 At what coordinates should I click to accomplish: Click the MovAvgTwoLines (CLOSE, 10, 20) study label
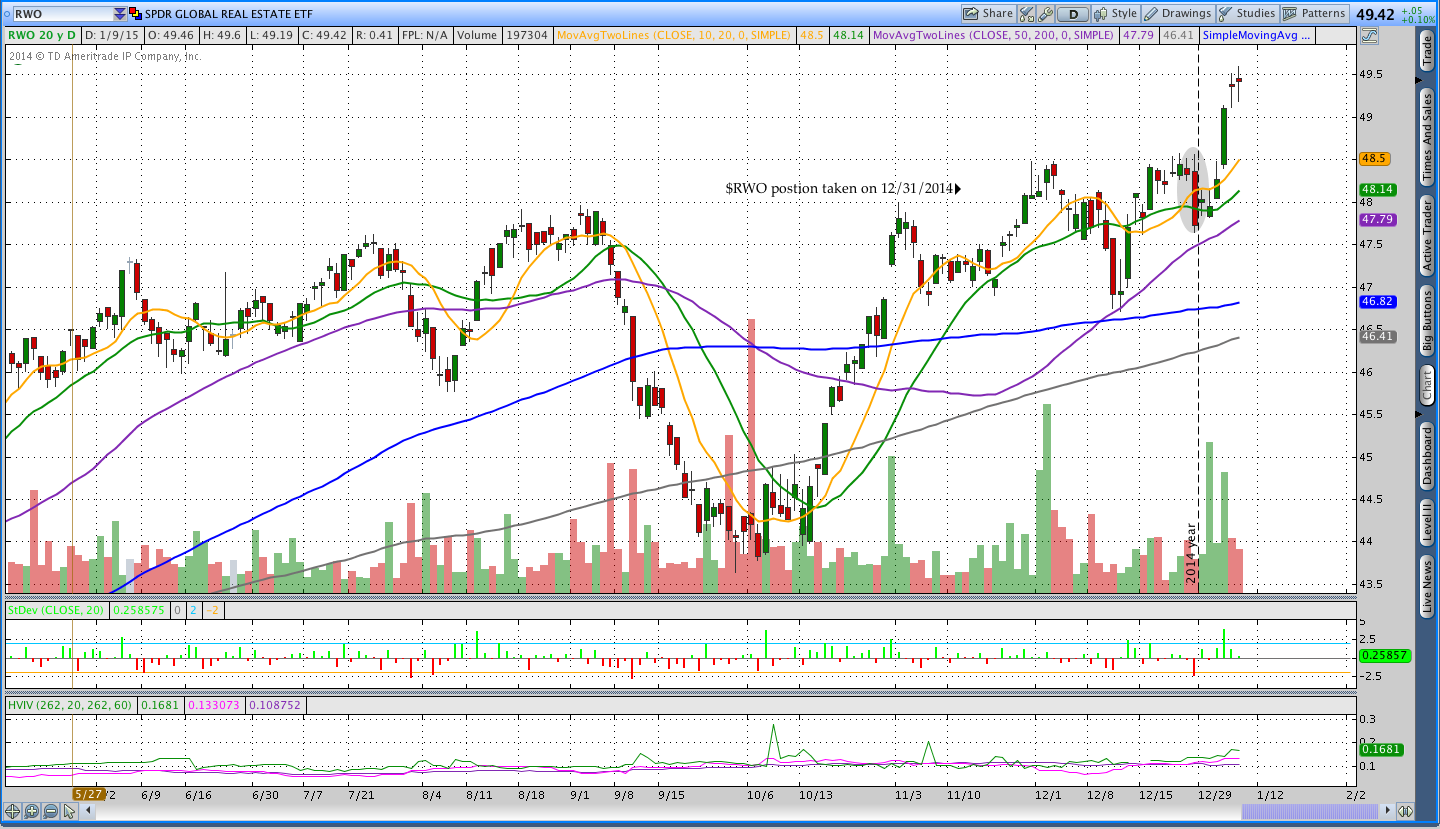(x=674, y=35)
